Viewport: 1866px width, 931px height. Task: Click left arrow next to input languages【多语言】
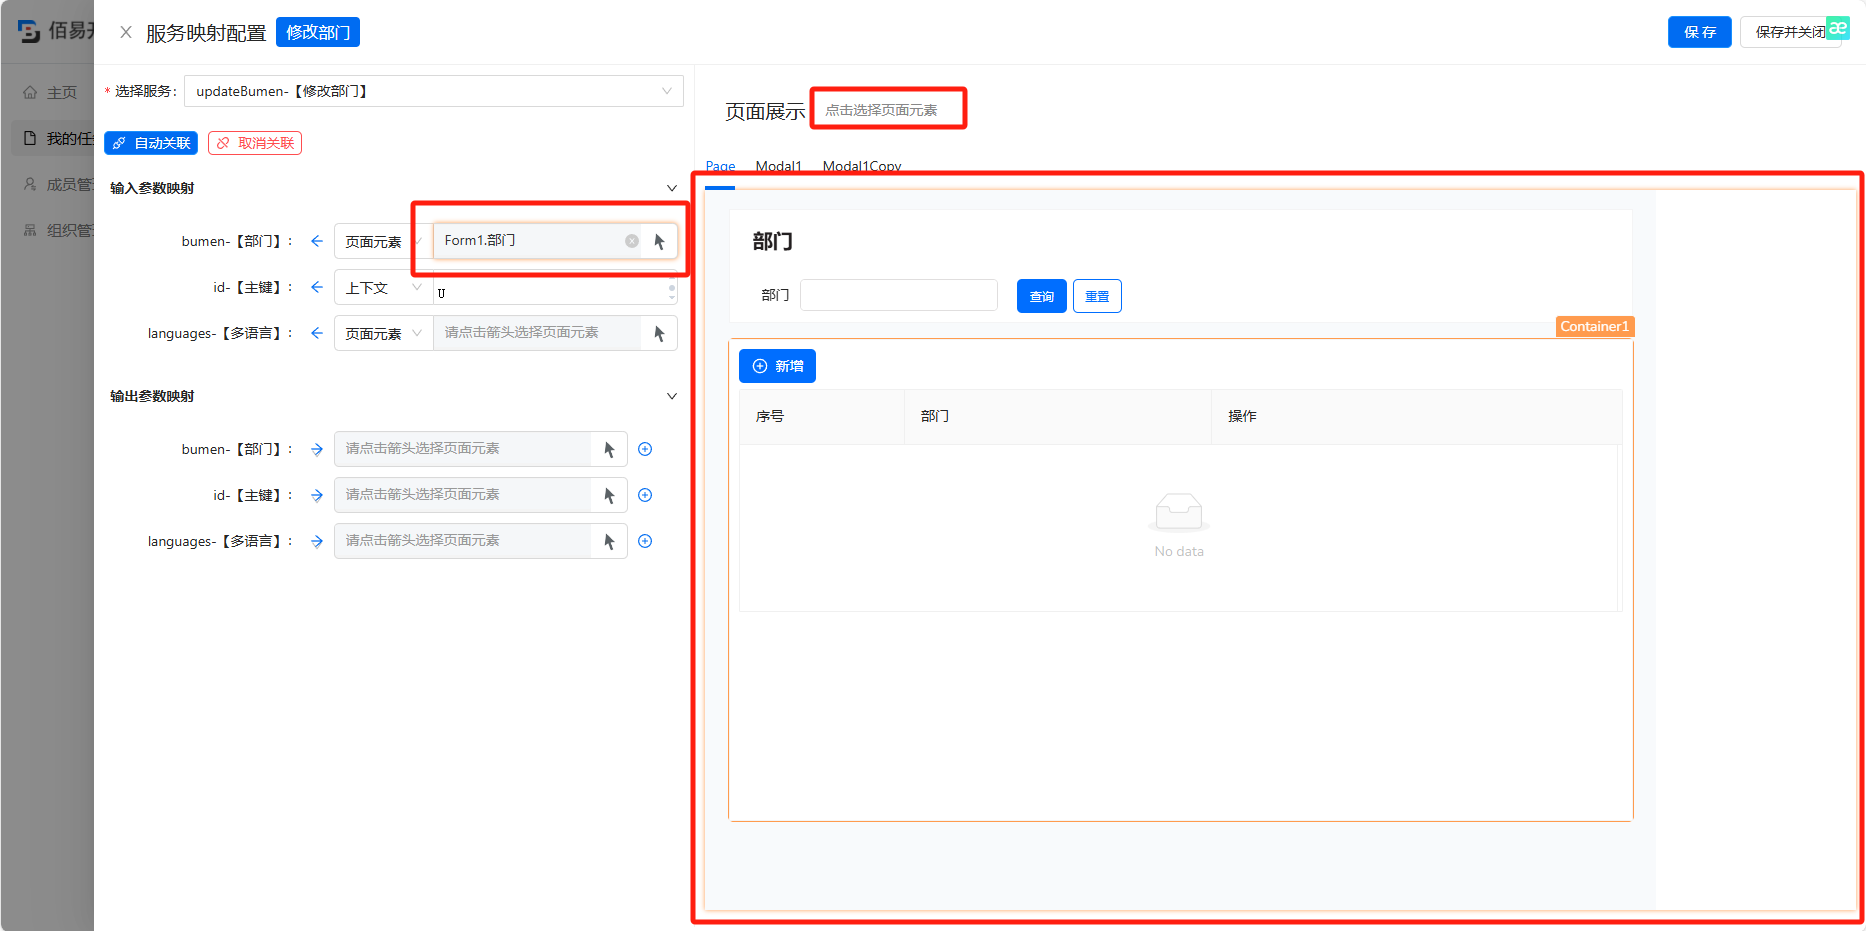point(317,333)
